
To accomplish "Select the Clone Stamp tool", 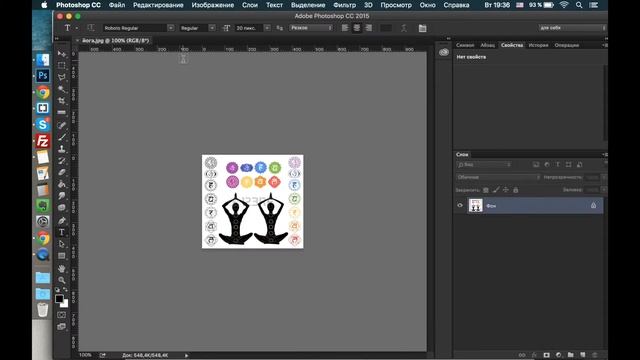I will point(62,149).
